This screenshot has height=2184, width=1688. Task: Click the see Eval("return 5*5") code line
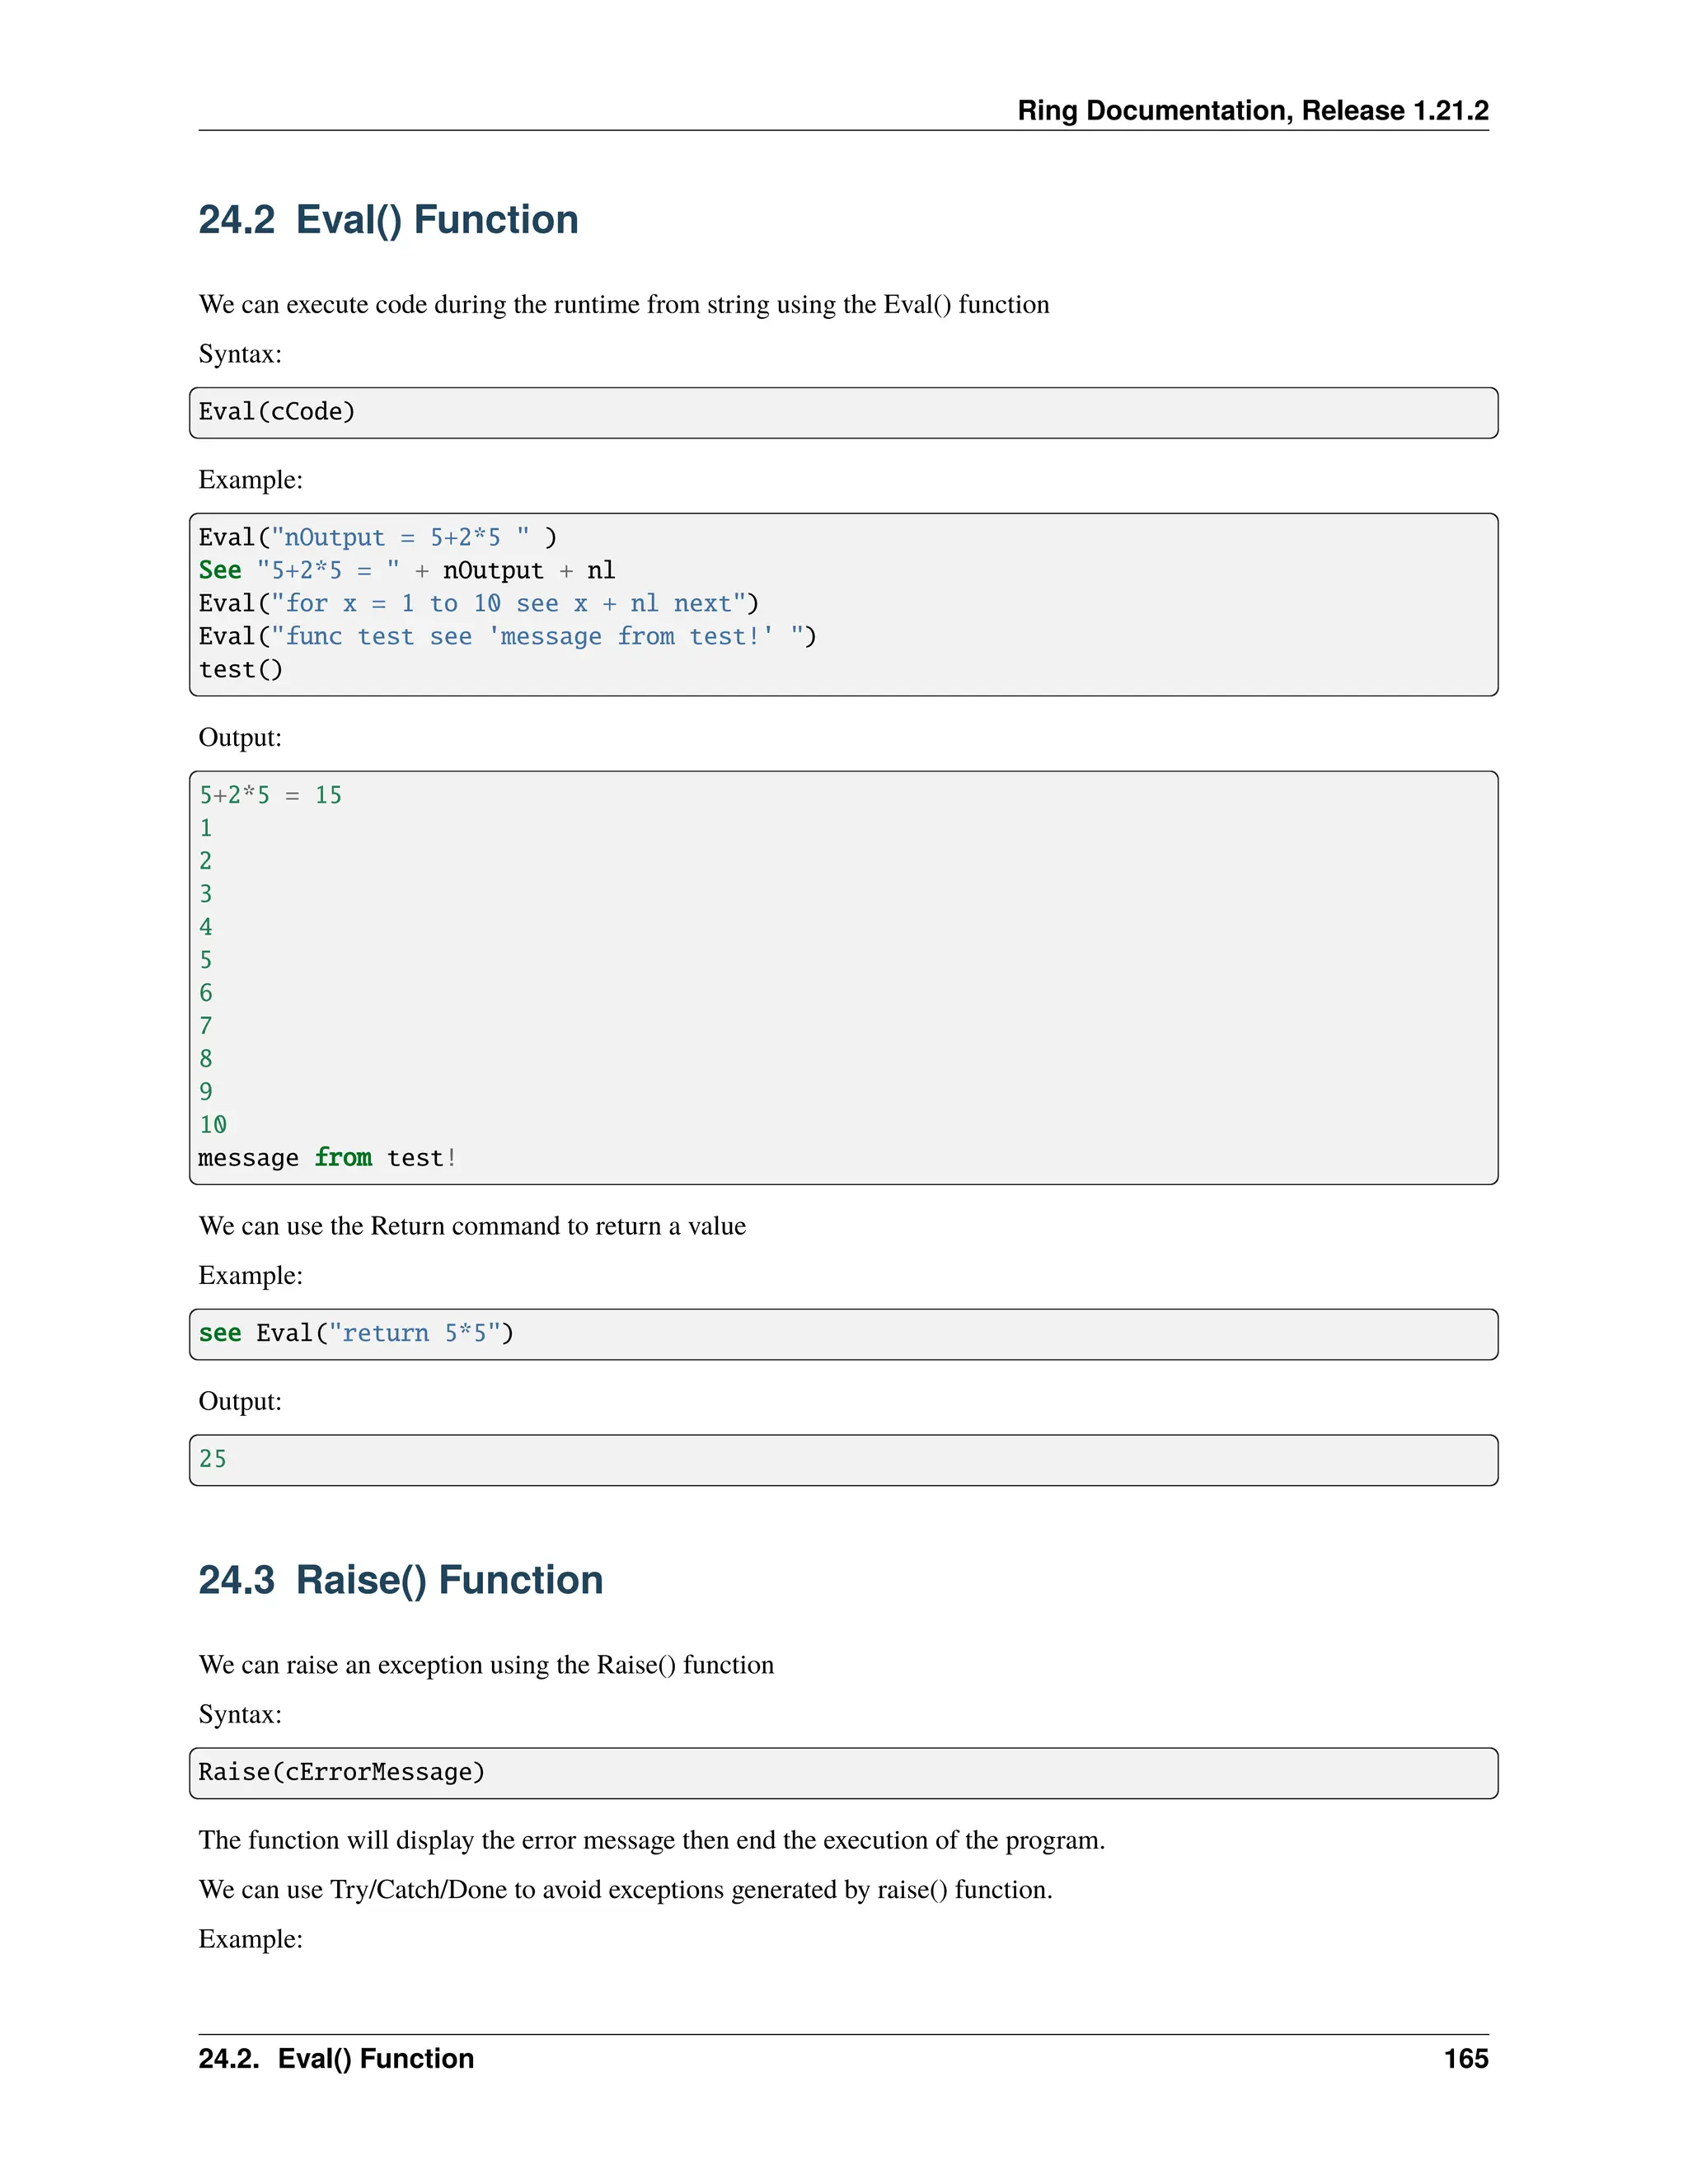356,1333
